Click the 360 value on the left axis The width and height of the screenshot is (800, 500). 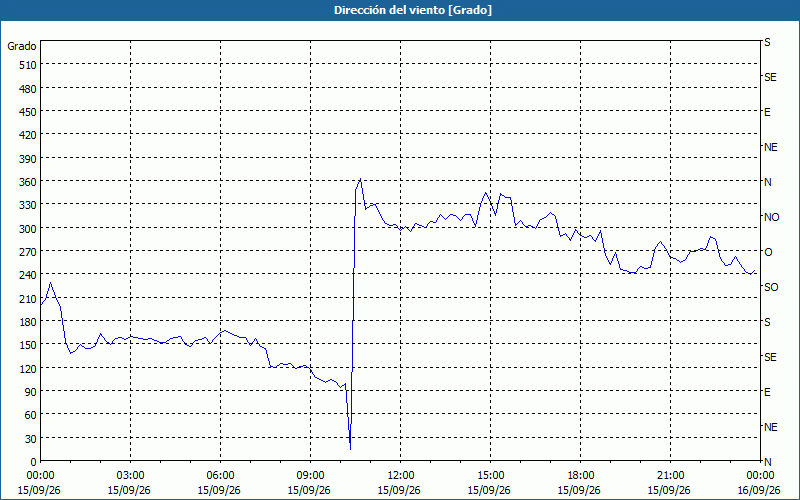[x=27, y=182]
